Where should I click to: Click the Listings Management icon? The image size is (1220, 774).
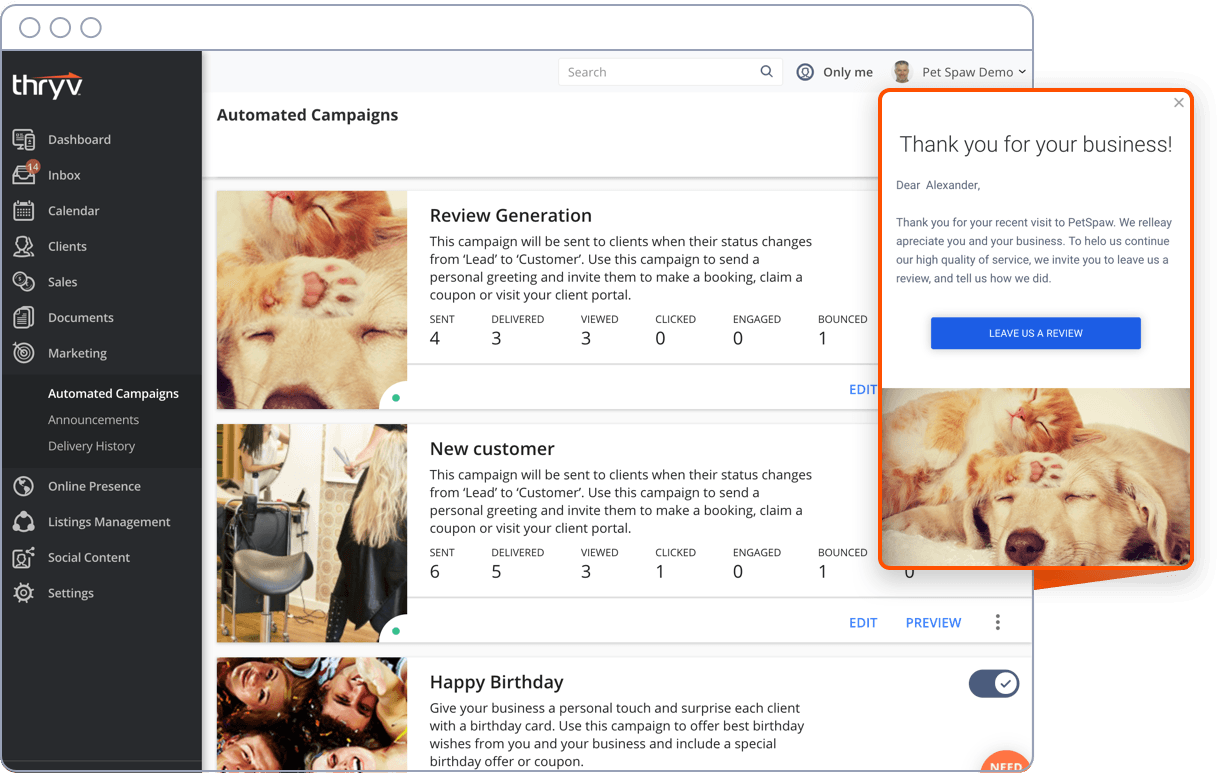coord(24,522)
